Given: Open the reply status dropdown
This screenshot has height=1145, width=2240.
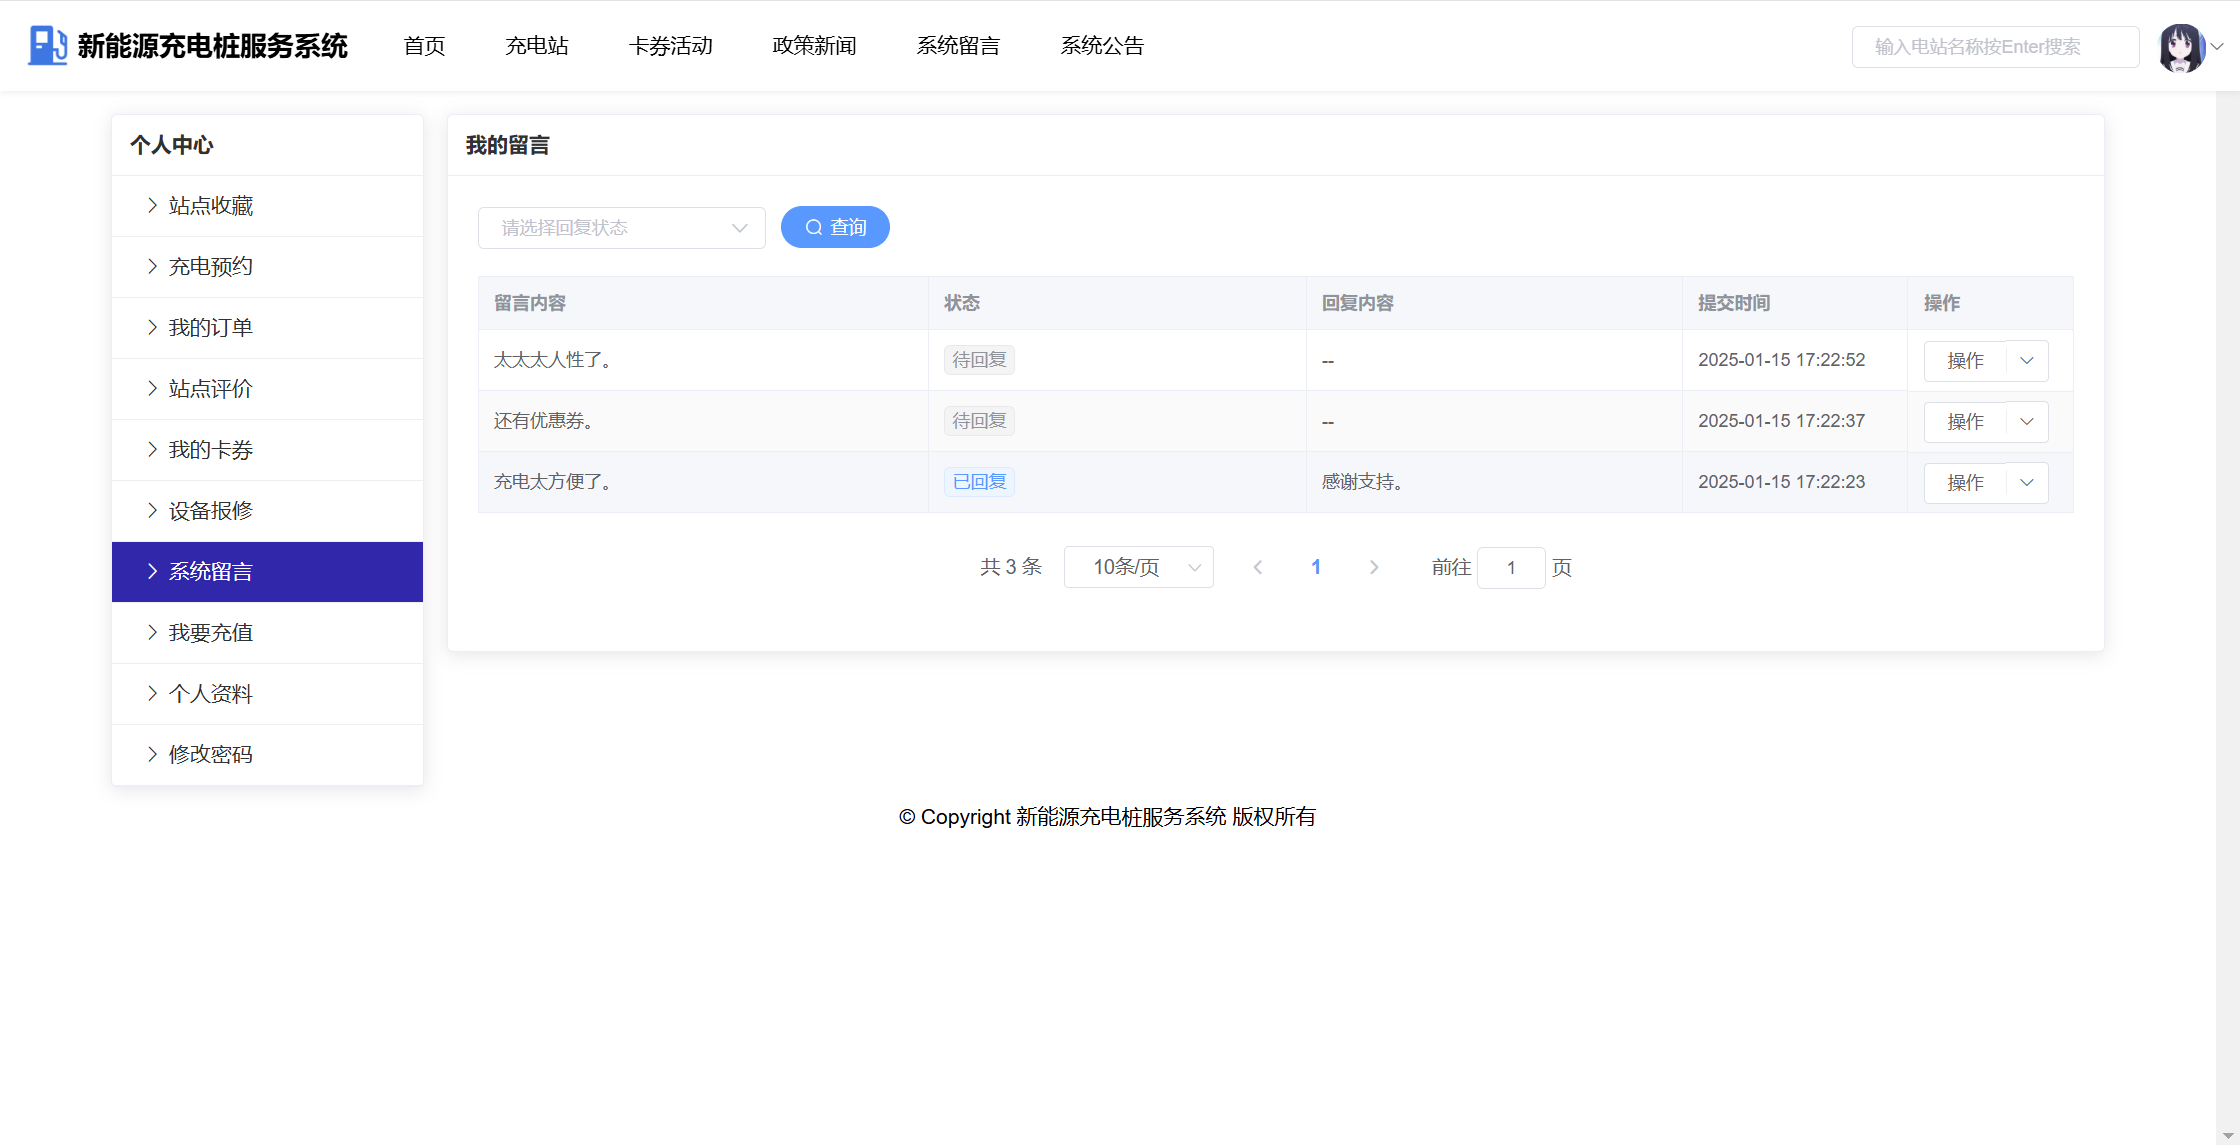Looking at the screenshot, I should (x=621, y=228).
